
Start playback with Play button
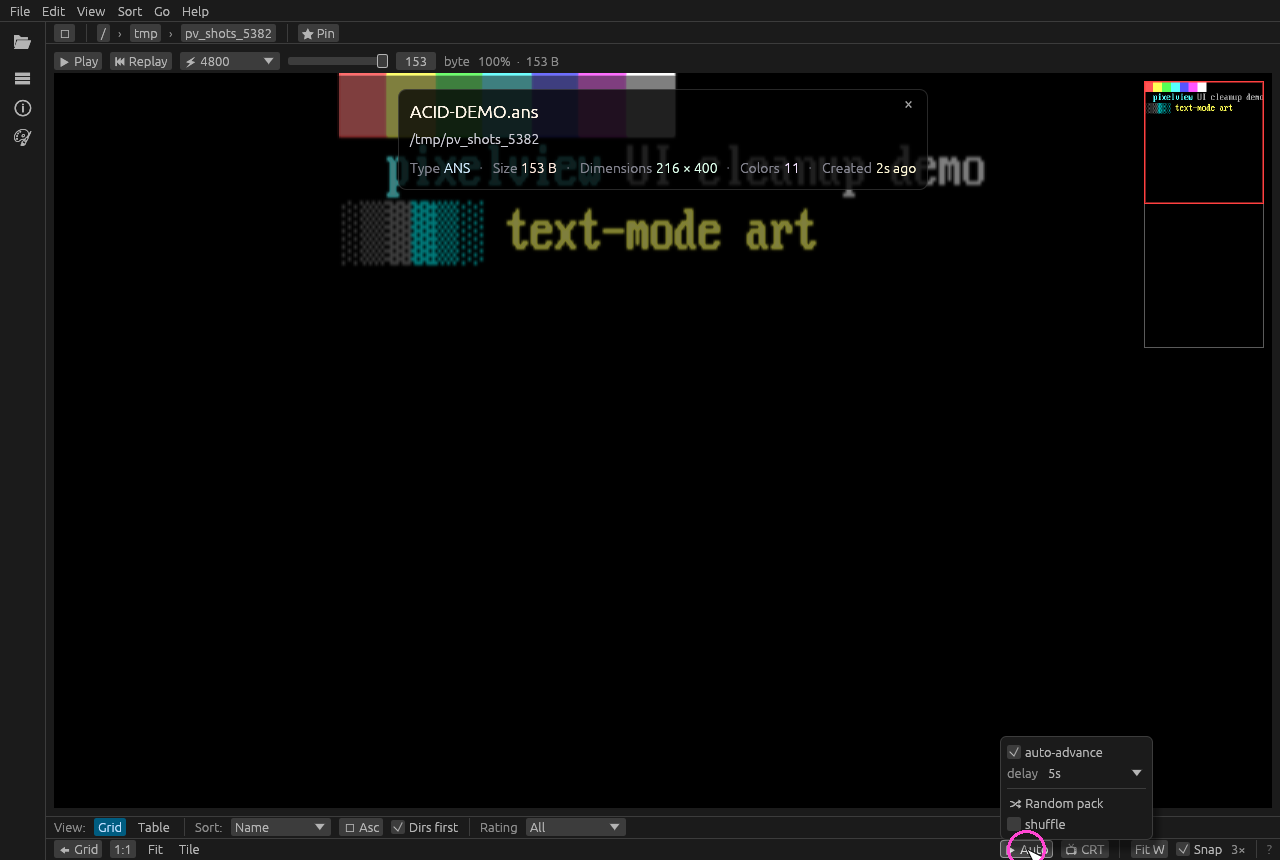(78, 62)
